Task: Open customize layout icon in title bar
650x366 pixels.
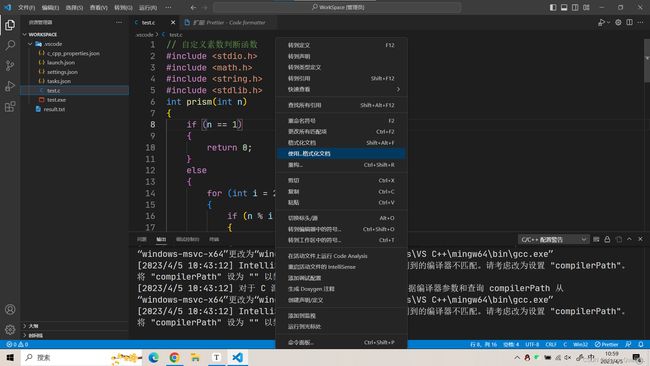Action: 586,7
